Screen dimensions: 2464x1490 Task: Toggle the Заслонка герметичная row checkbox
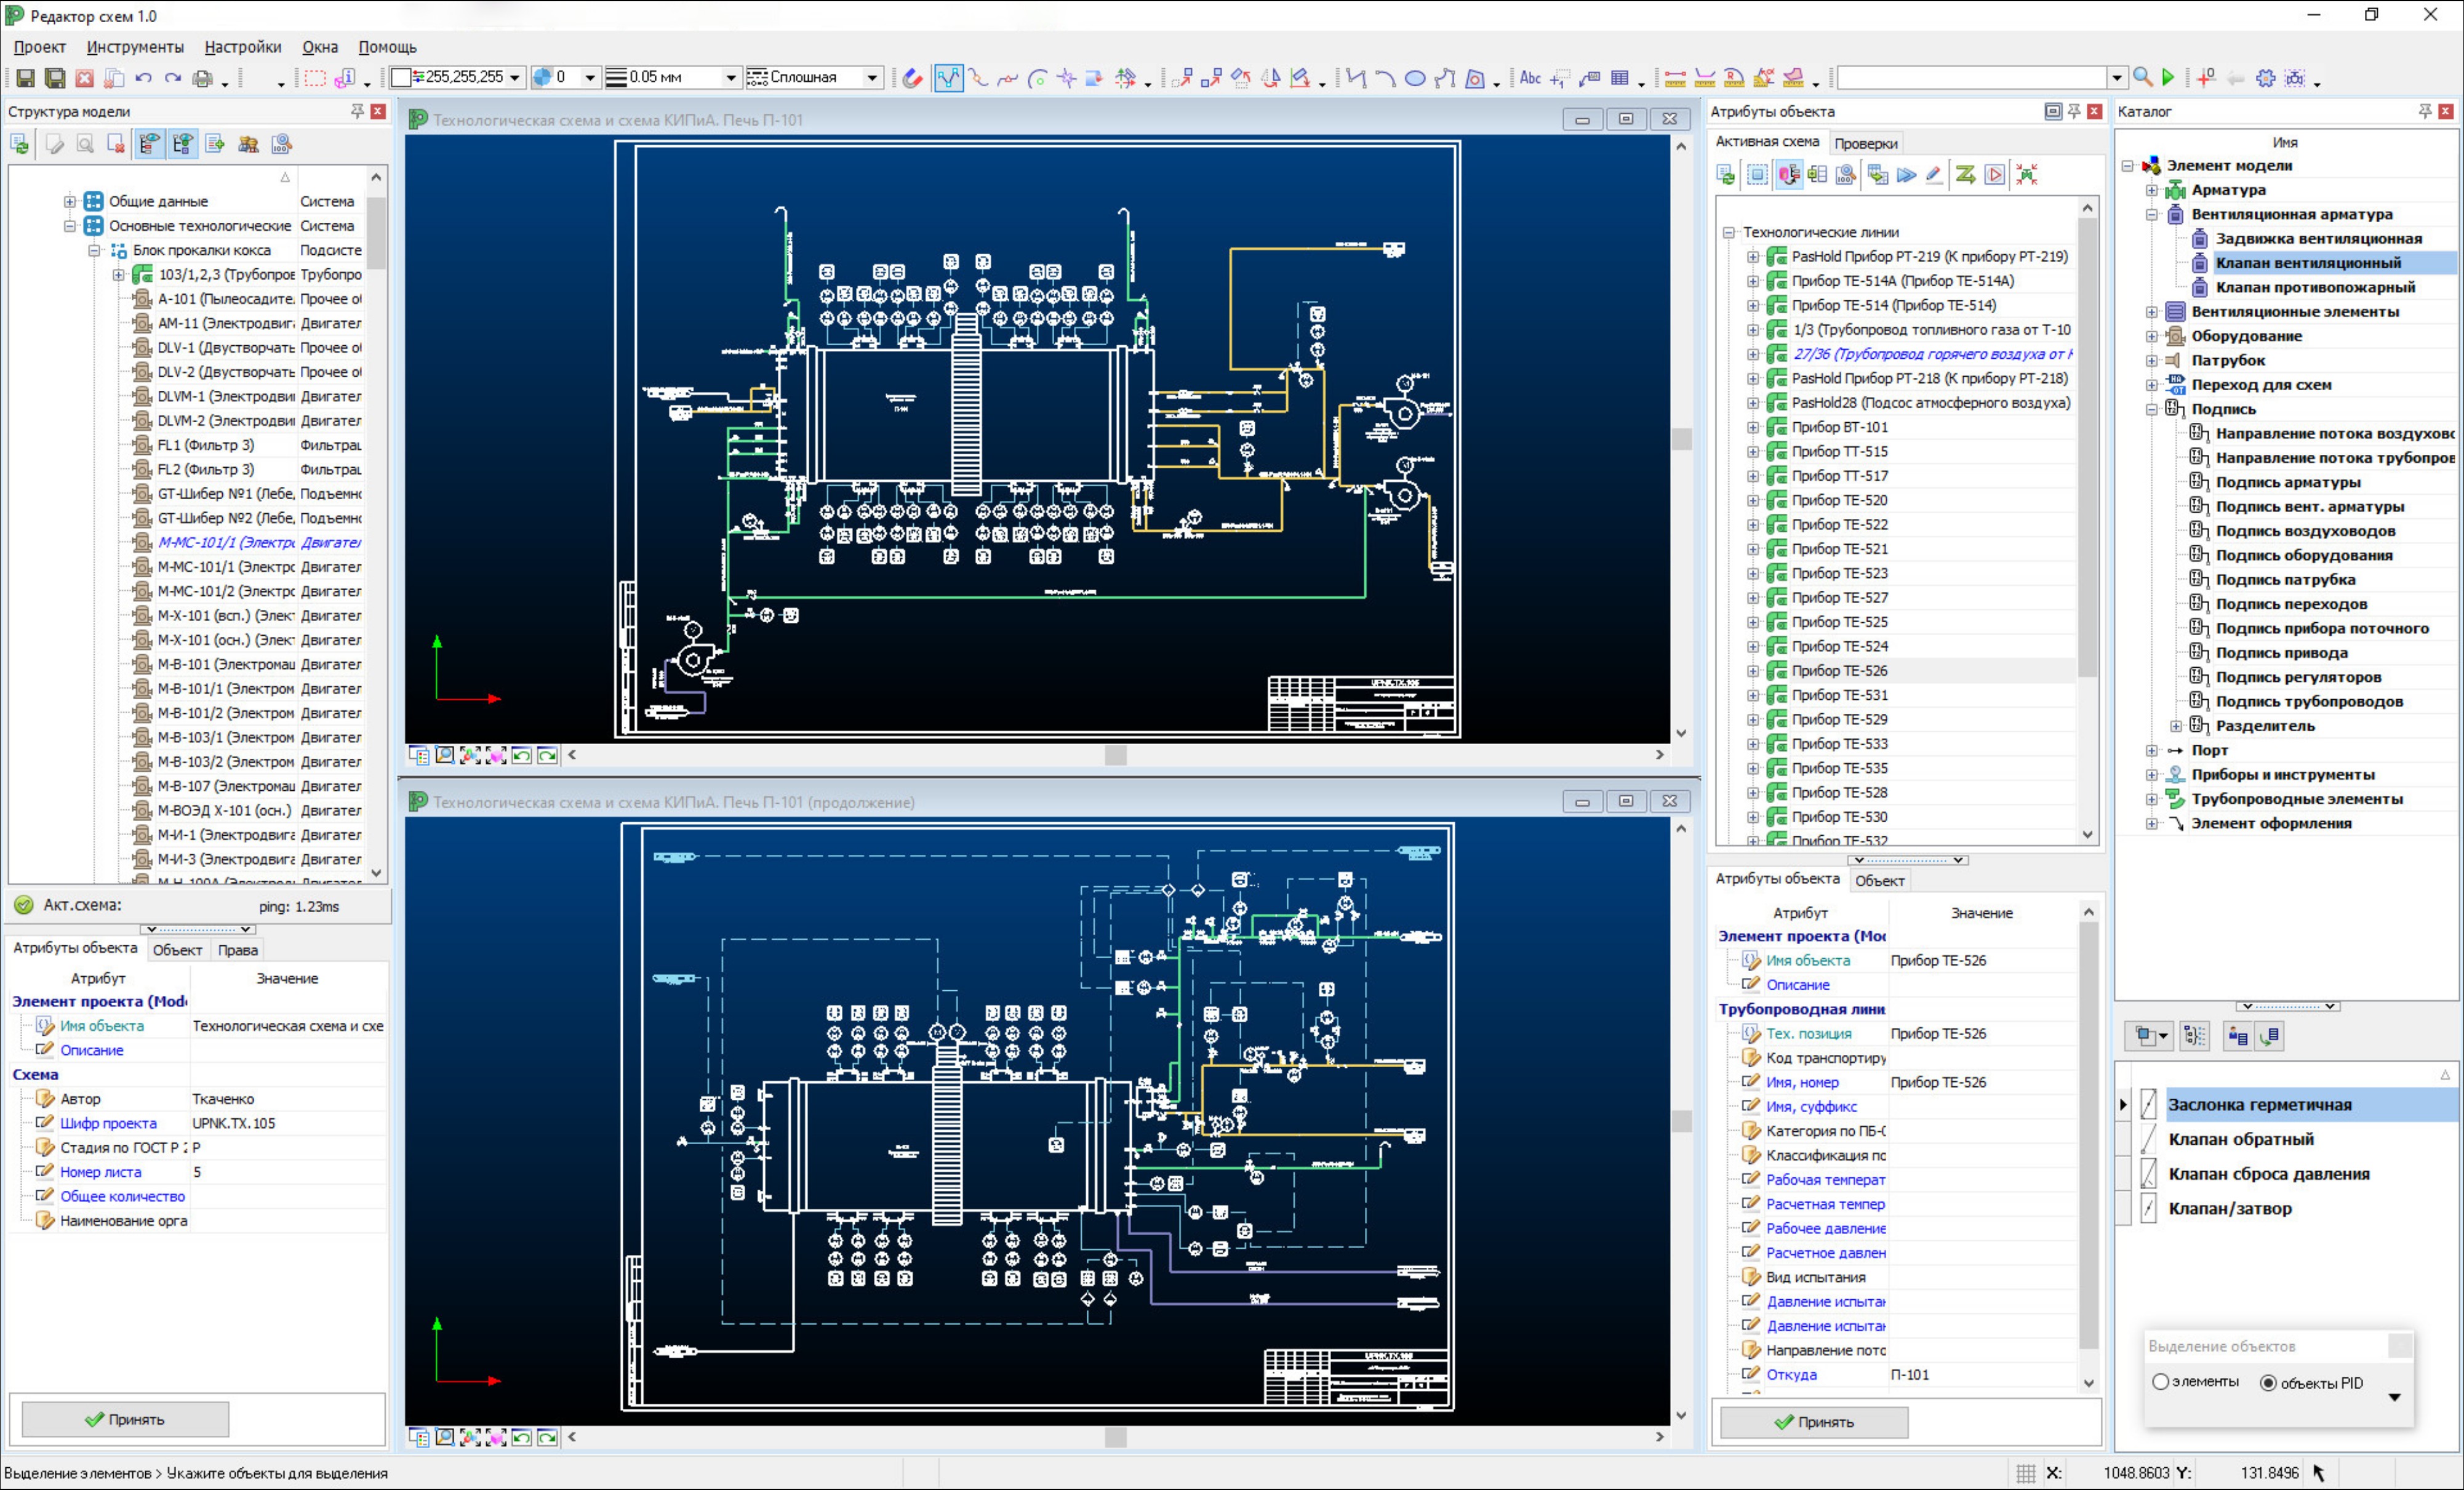[2149, 1104]
